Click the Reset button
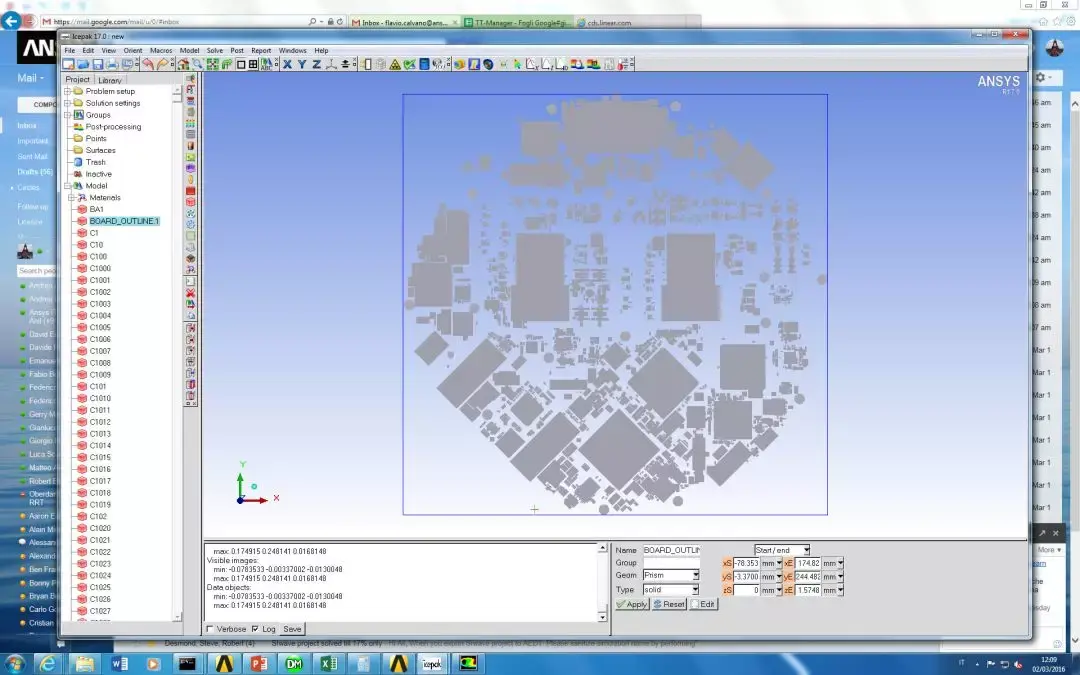This screenshot has width=1080, height=675. [x=670, y=604]
